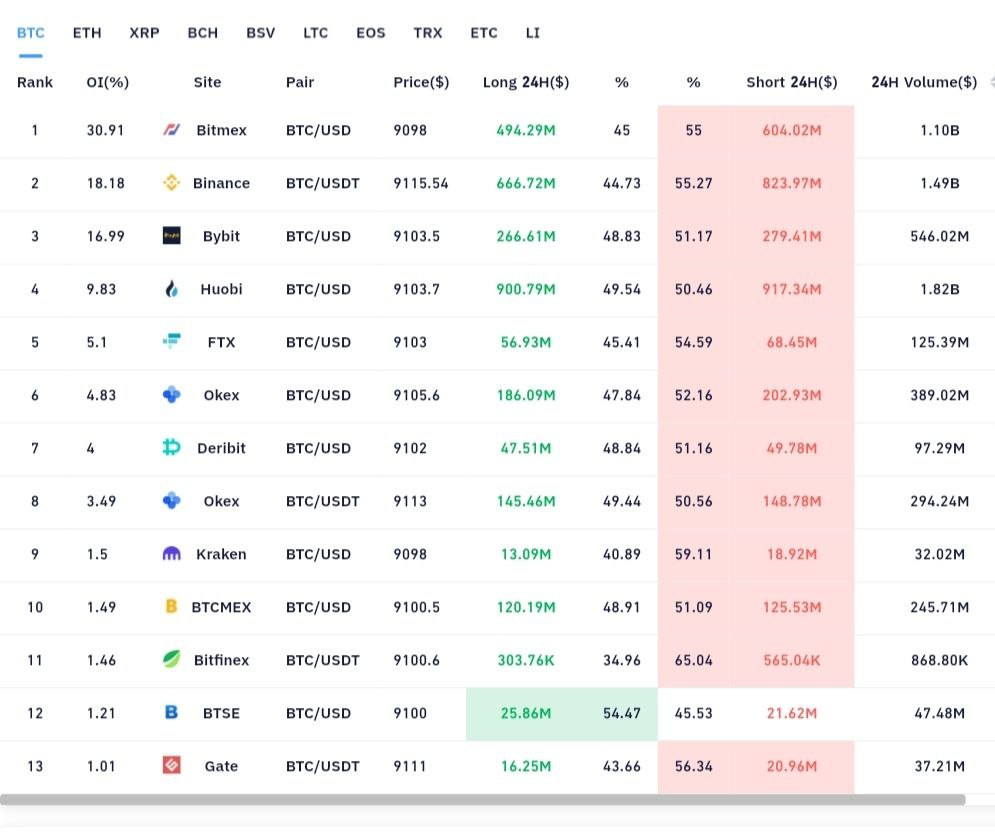Click Okex logo in BTC/USDT row

tap(171, 501)
